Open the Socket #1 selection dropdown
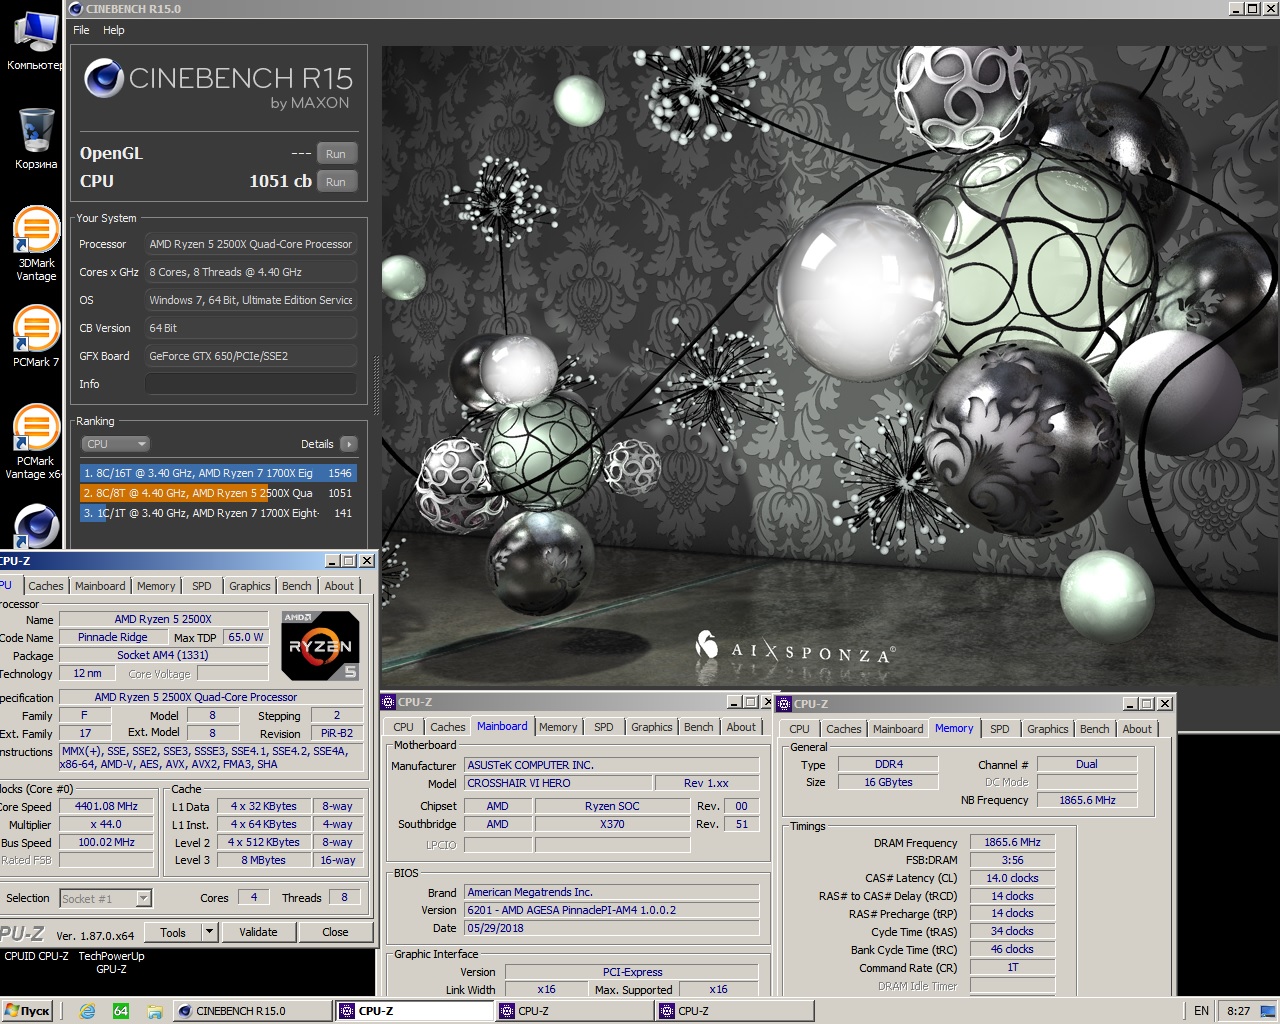Image resolution: width=1280 pixels, height=1024 pixels. (x=105, y=898)
